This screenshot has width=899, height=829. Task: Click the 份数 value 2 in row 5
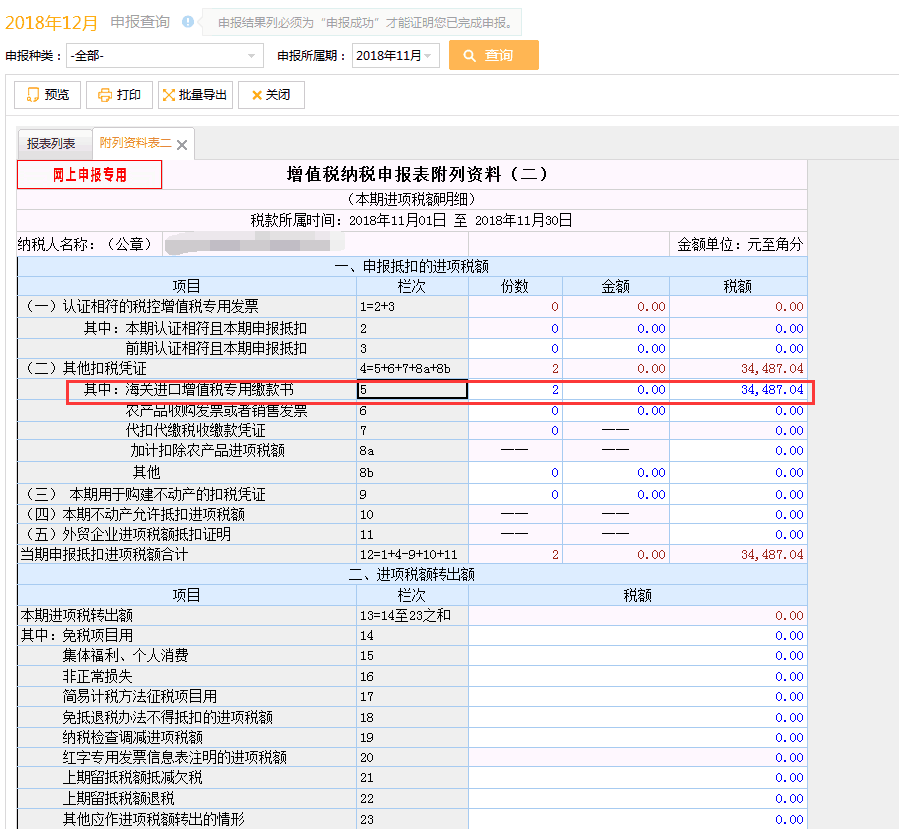pyautogui.click(x=555, y=390)
